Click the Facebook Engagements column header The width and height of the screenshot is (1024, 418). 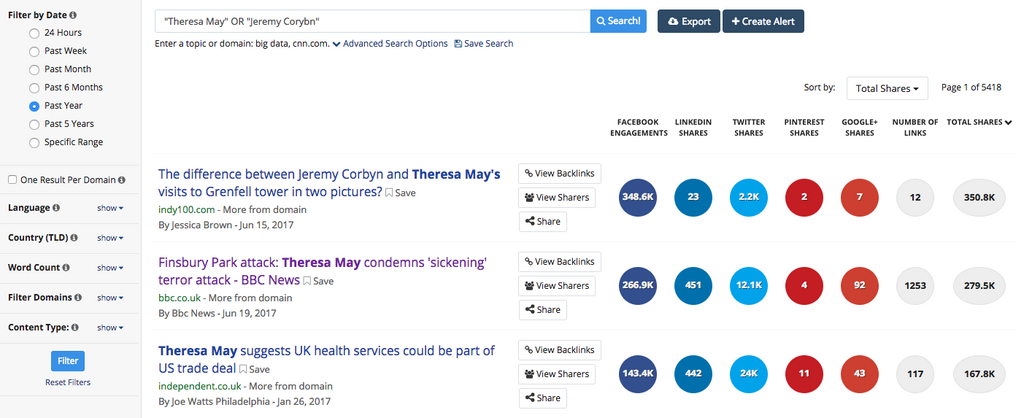(637, 127)
